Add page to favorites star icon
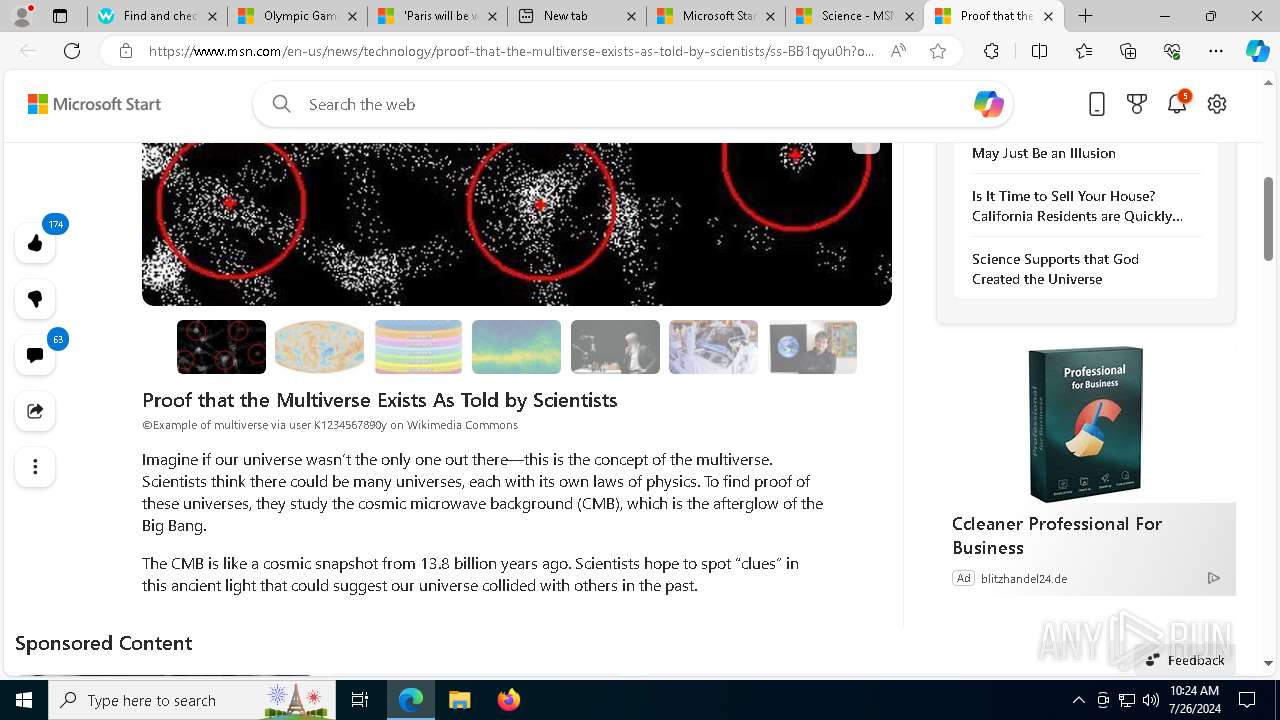The image size is (1280, 720). tap(938, 51)
